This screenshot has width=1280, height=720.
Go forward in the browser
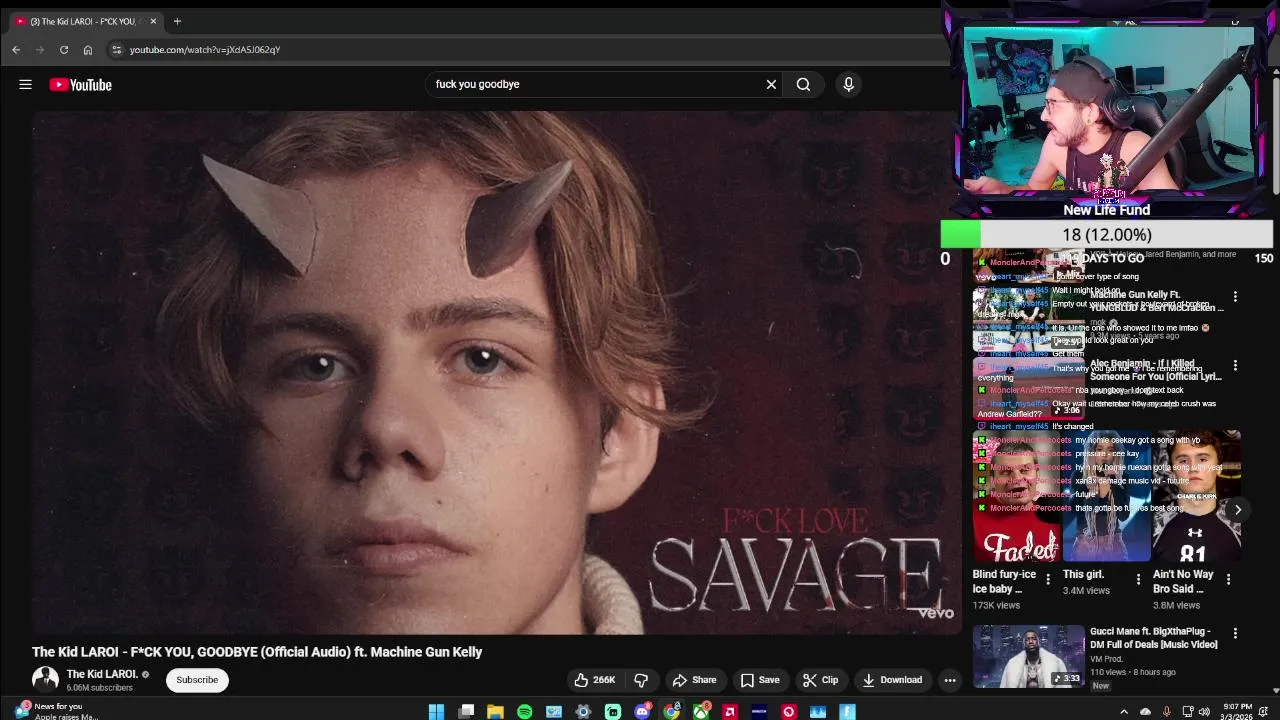[x=40, y=50]
